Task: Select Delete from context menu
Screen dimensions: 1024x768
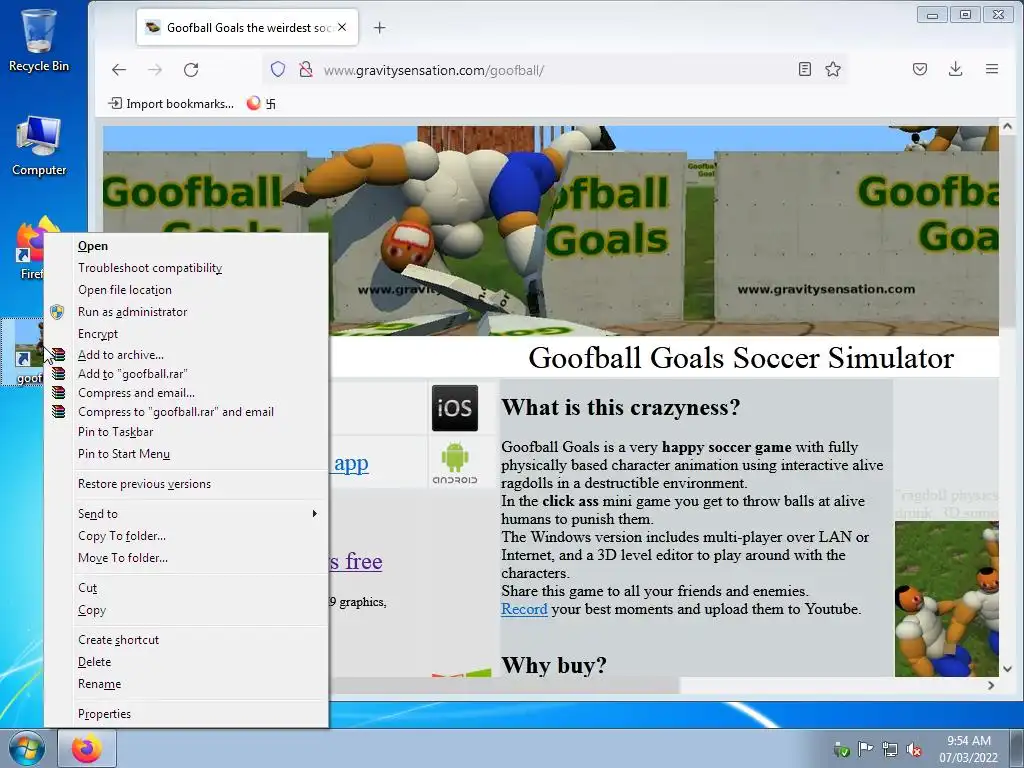Action: tap(187, 662)
